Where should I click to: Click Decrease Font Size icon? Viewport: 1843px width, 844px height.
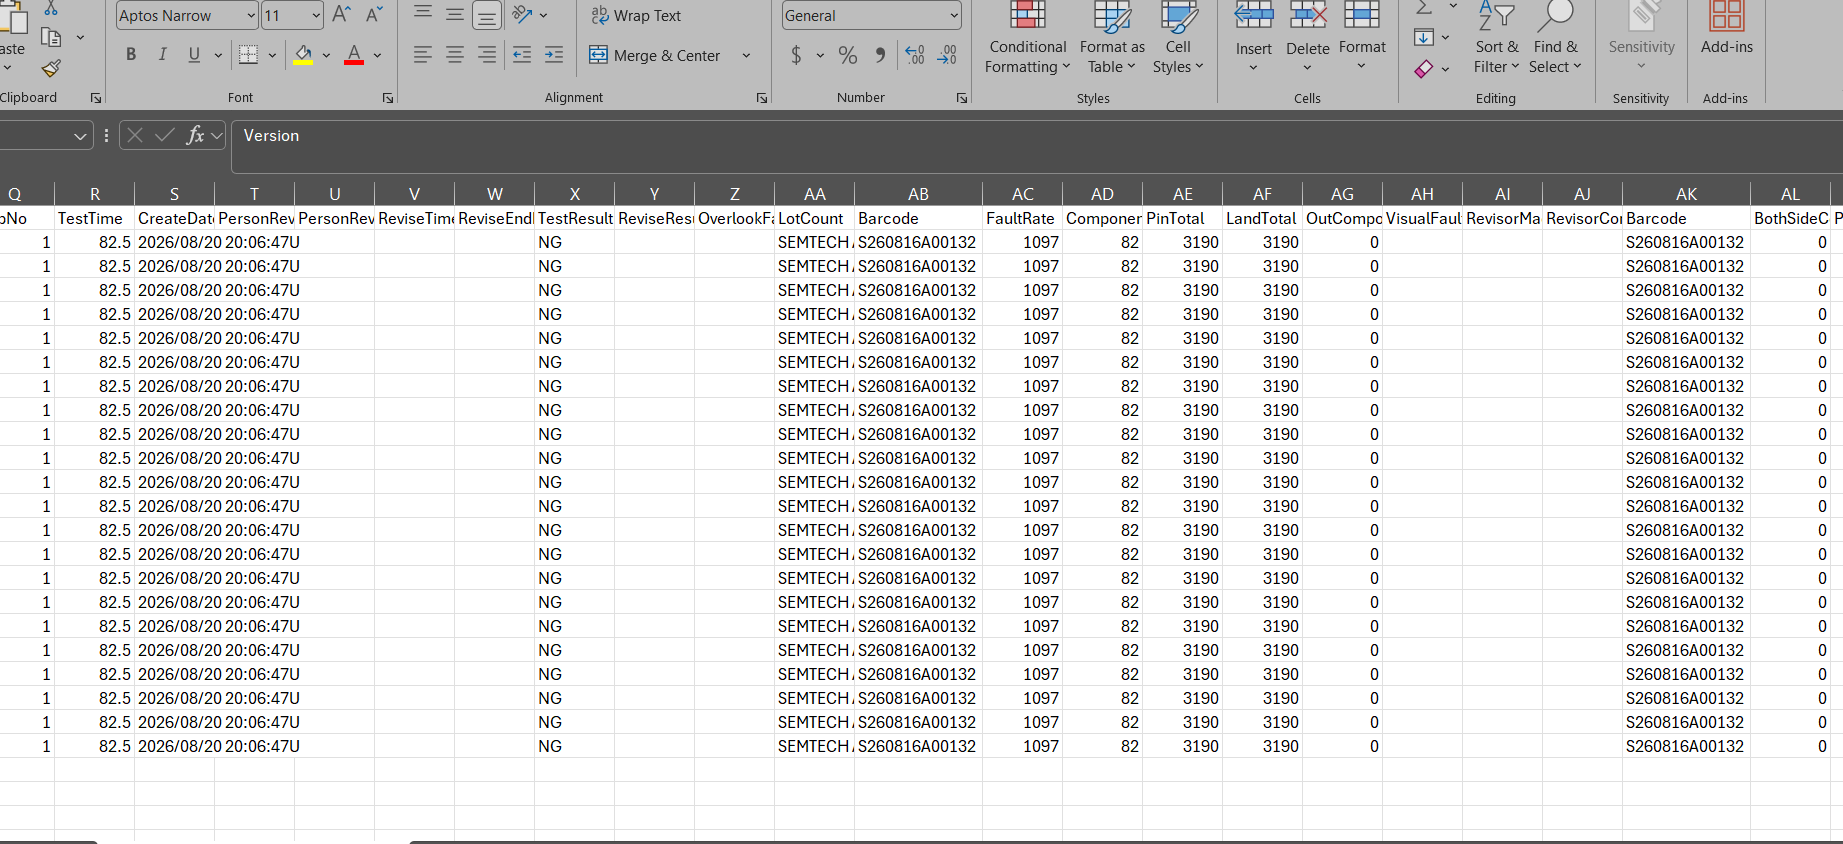374,15
